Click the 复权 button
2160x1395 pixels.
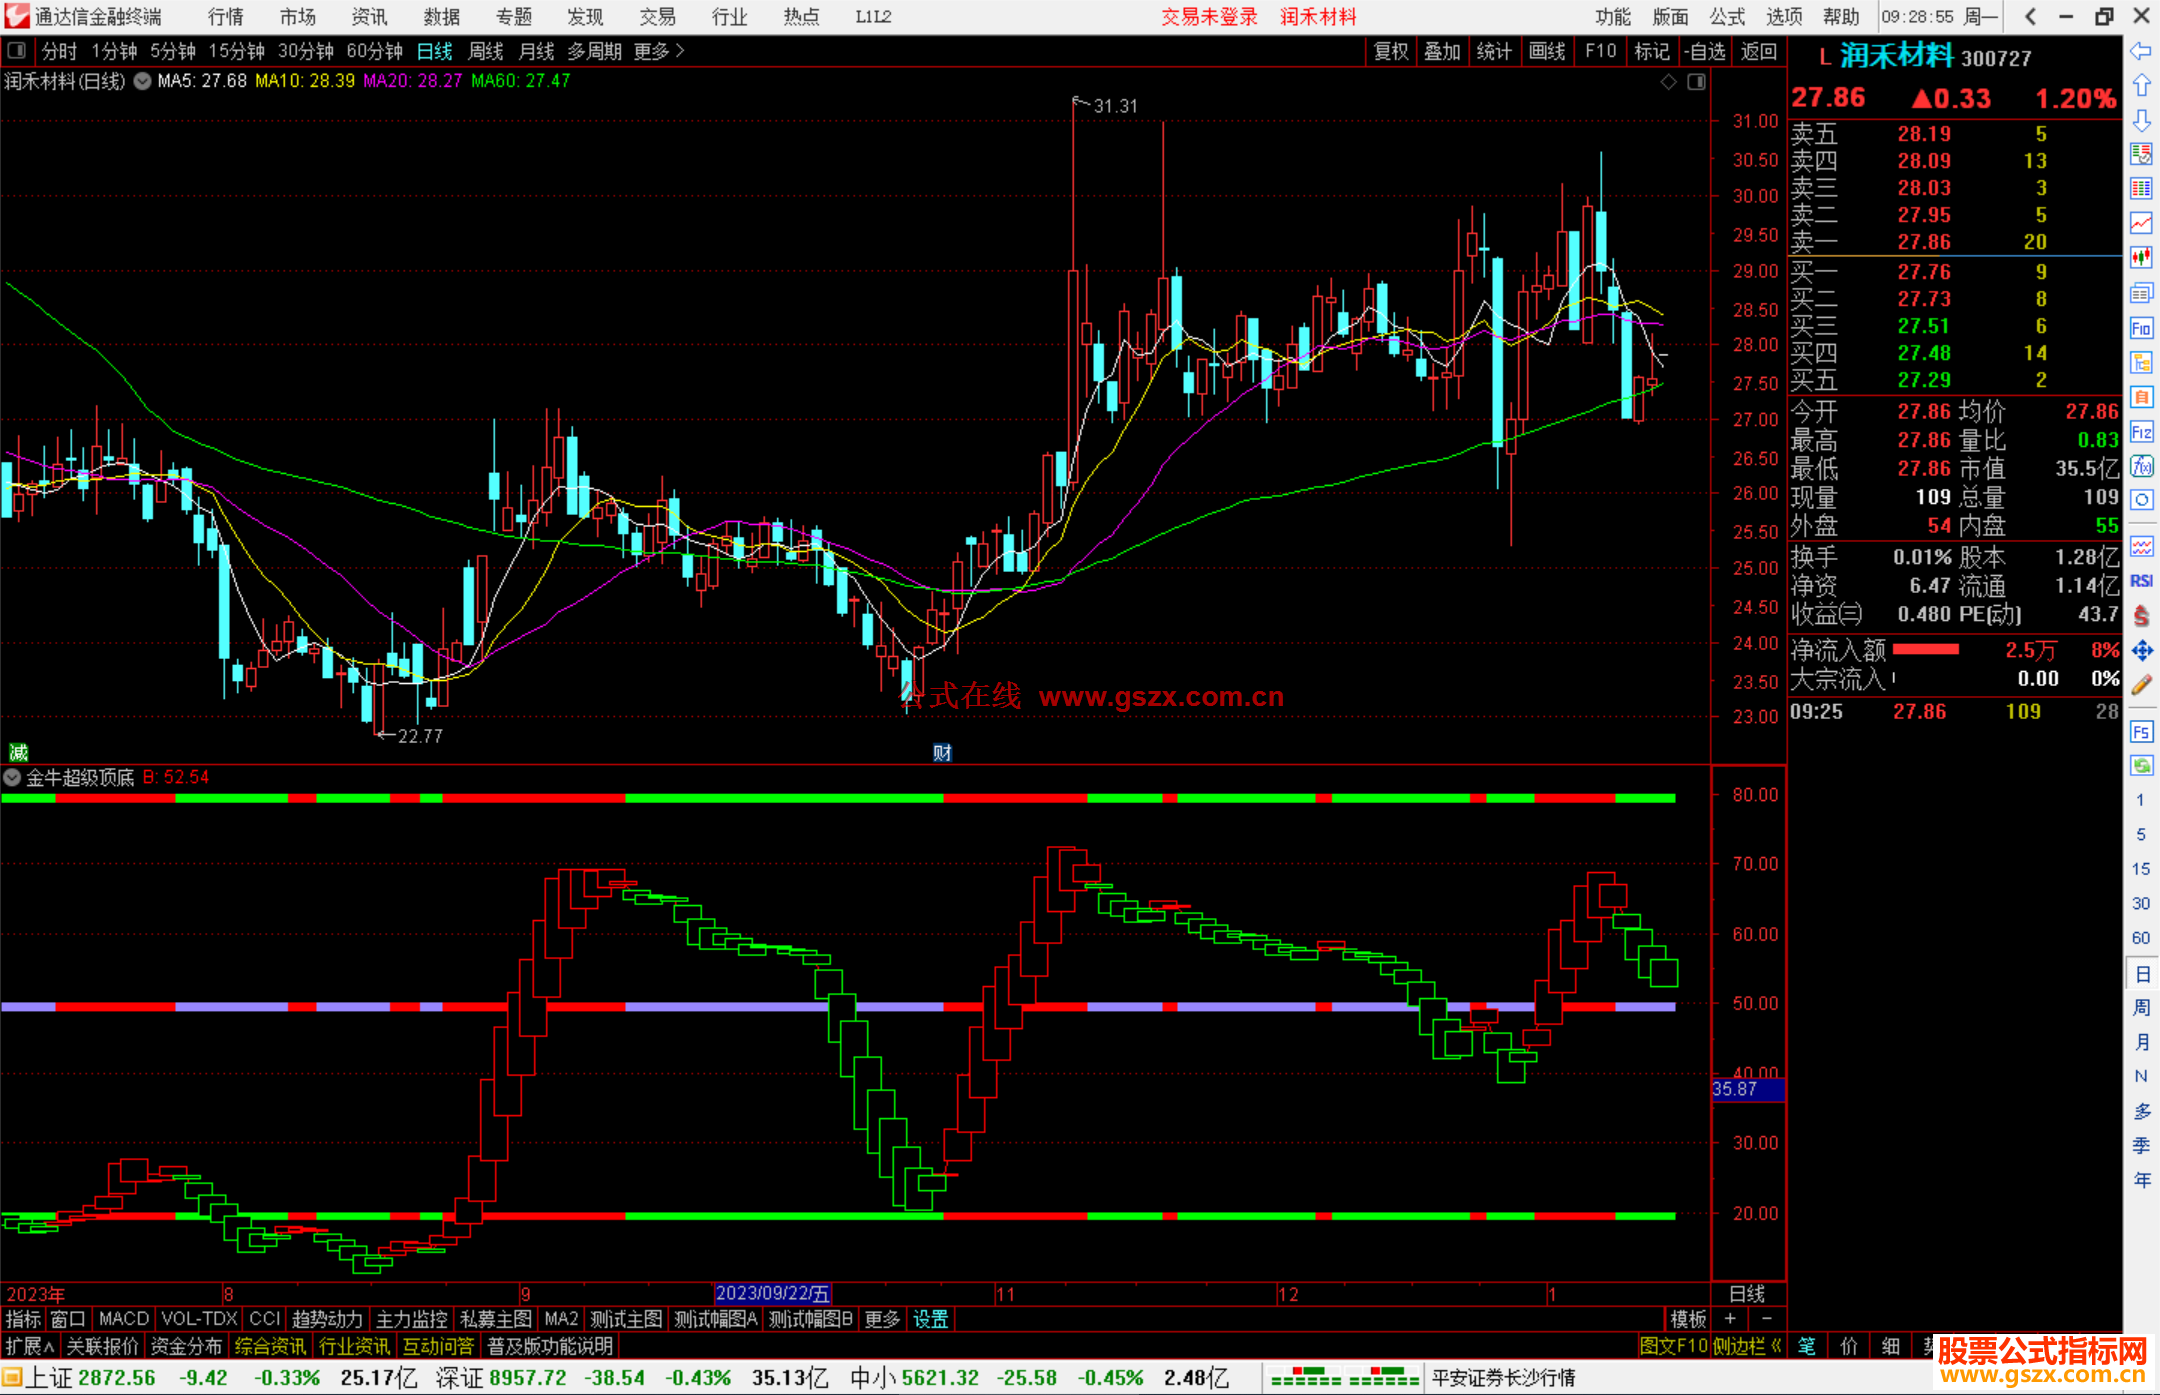[1390, 51]
